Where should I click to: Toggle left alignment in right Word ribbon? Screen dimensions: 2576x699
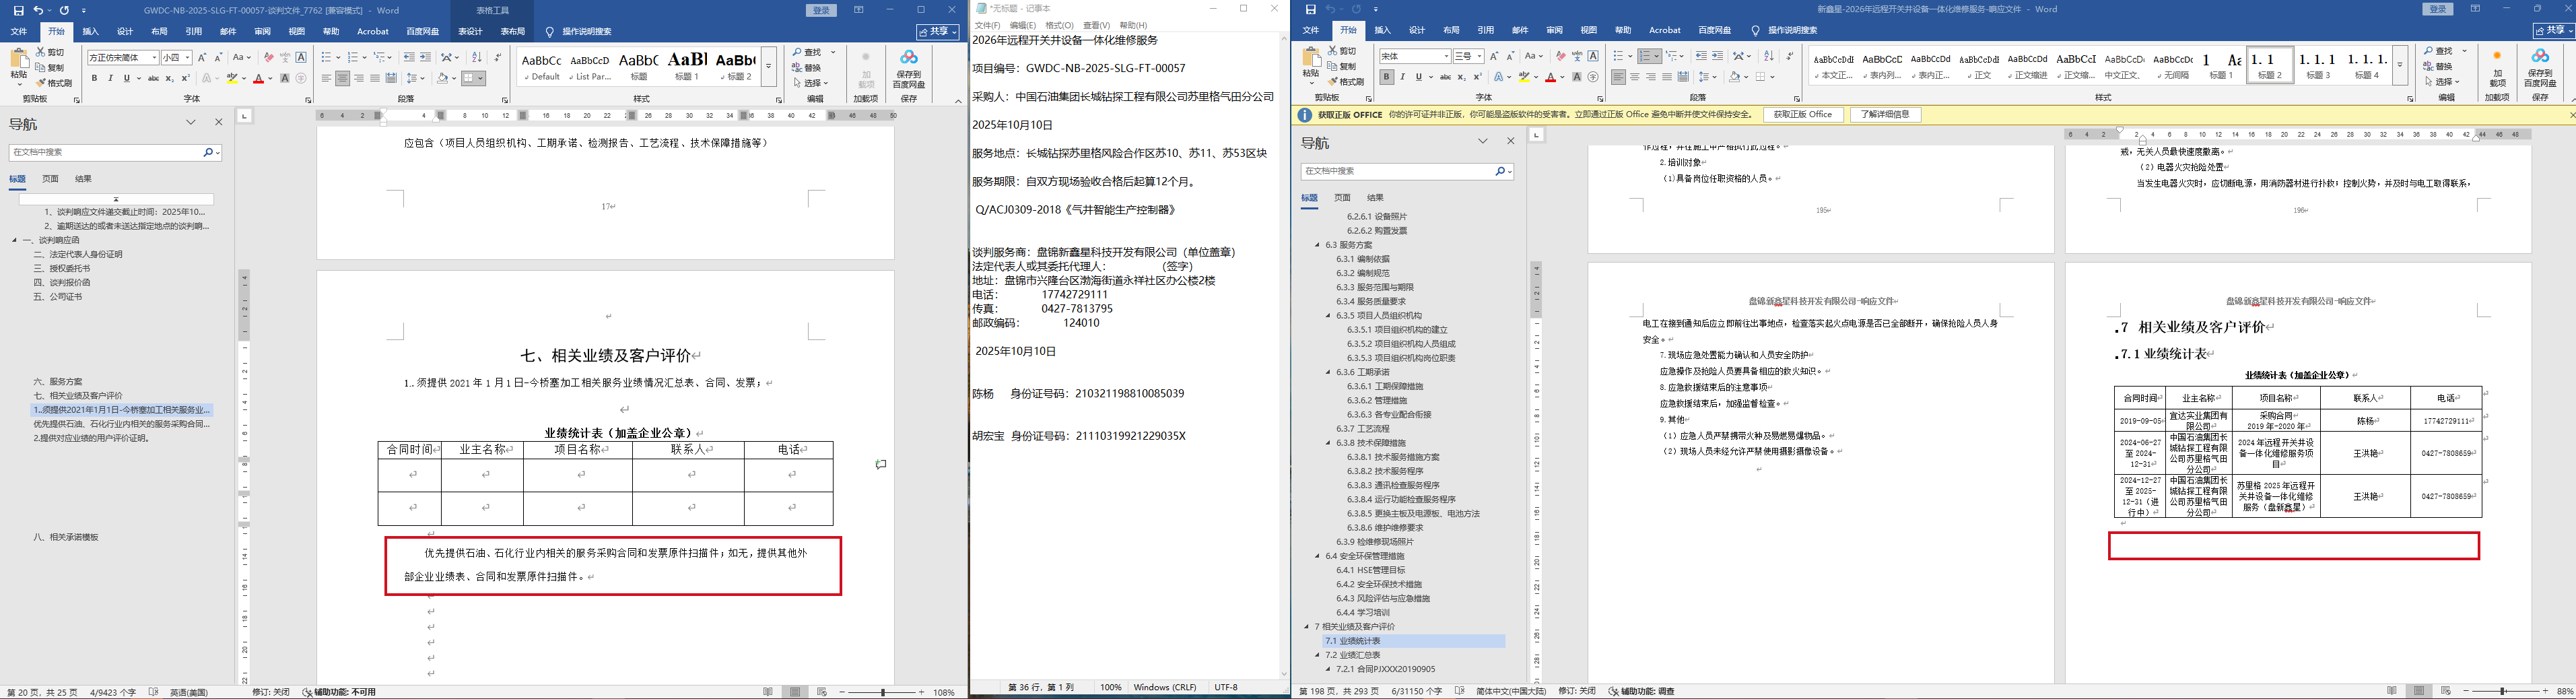[1619, 77]
